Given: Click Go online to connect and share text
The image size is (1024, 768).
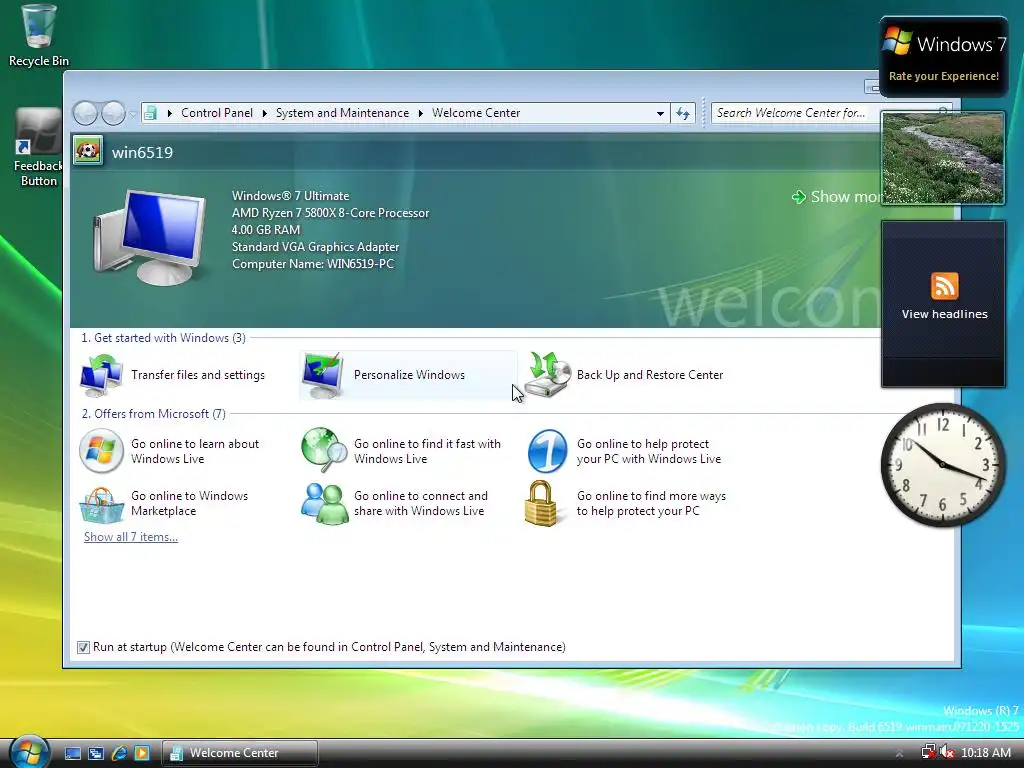Looking at the screenshot, I should coord(421,504).
